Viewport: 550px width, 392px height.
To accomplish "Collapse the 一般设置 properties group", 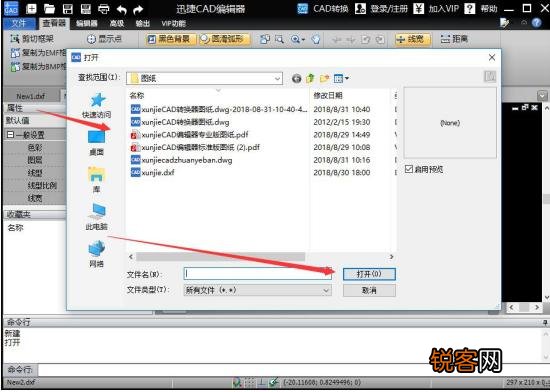I will [11, 135].
